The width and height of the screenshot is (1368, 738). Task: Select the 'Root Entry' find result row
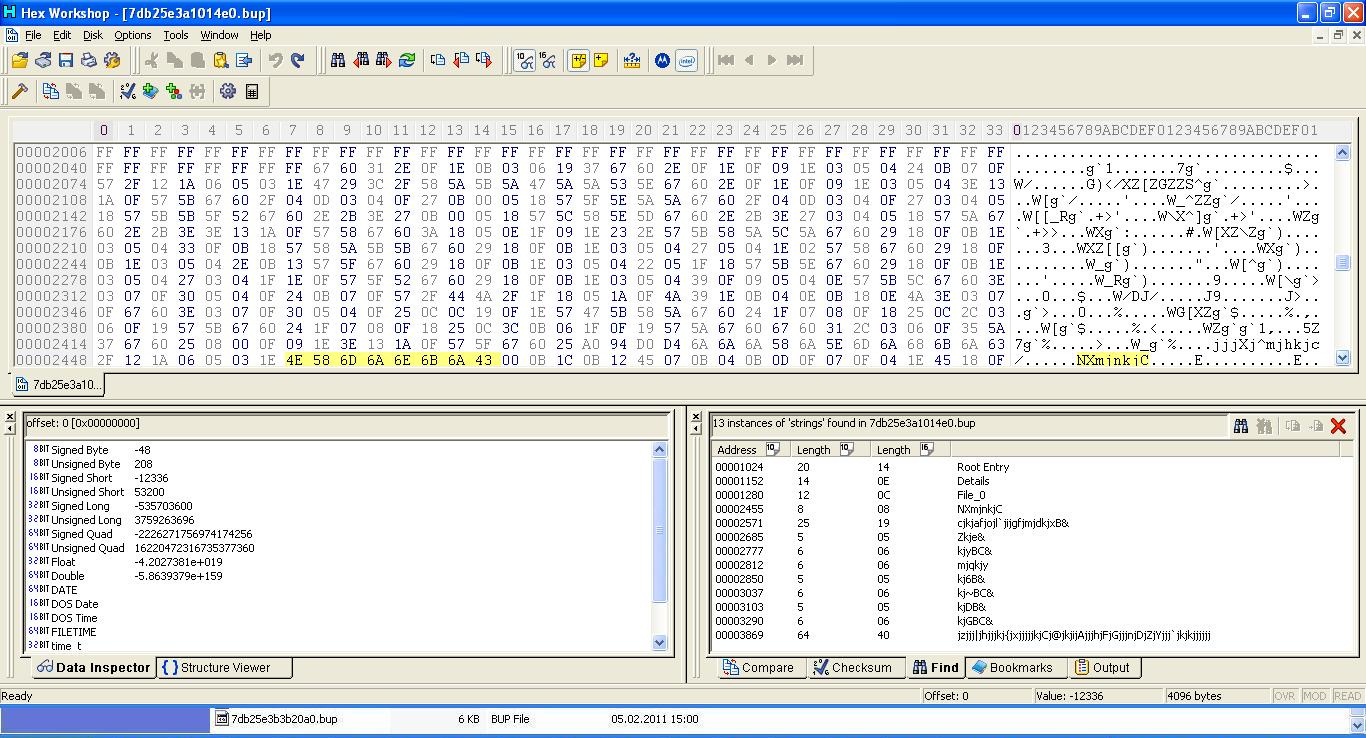(1032, 467)
